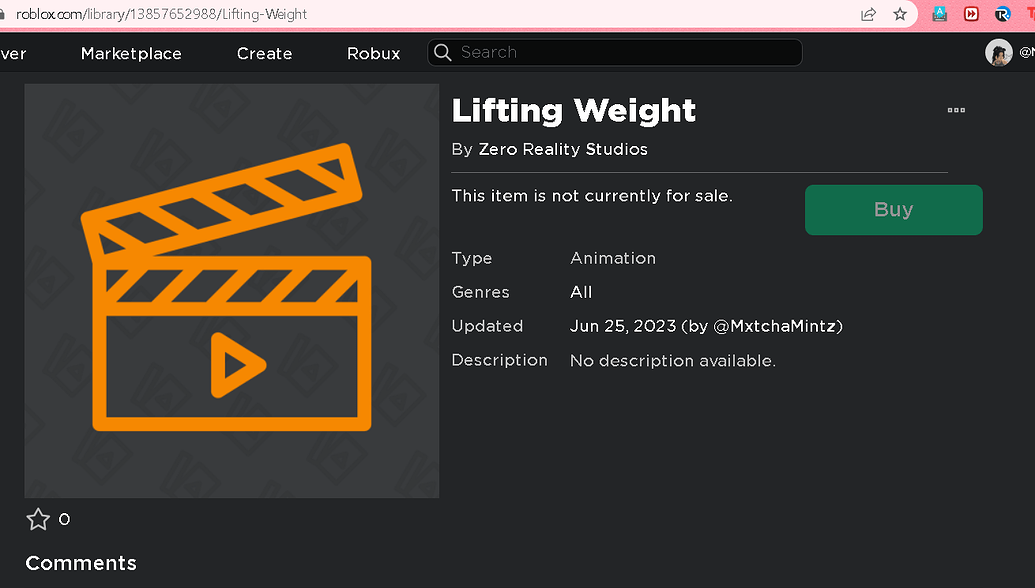
Task: Click the @MxtchaMintz updater link
Action: pos(779,326)
